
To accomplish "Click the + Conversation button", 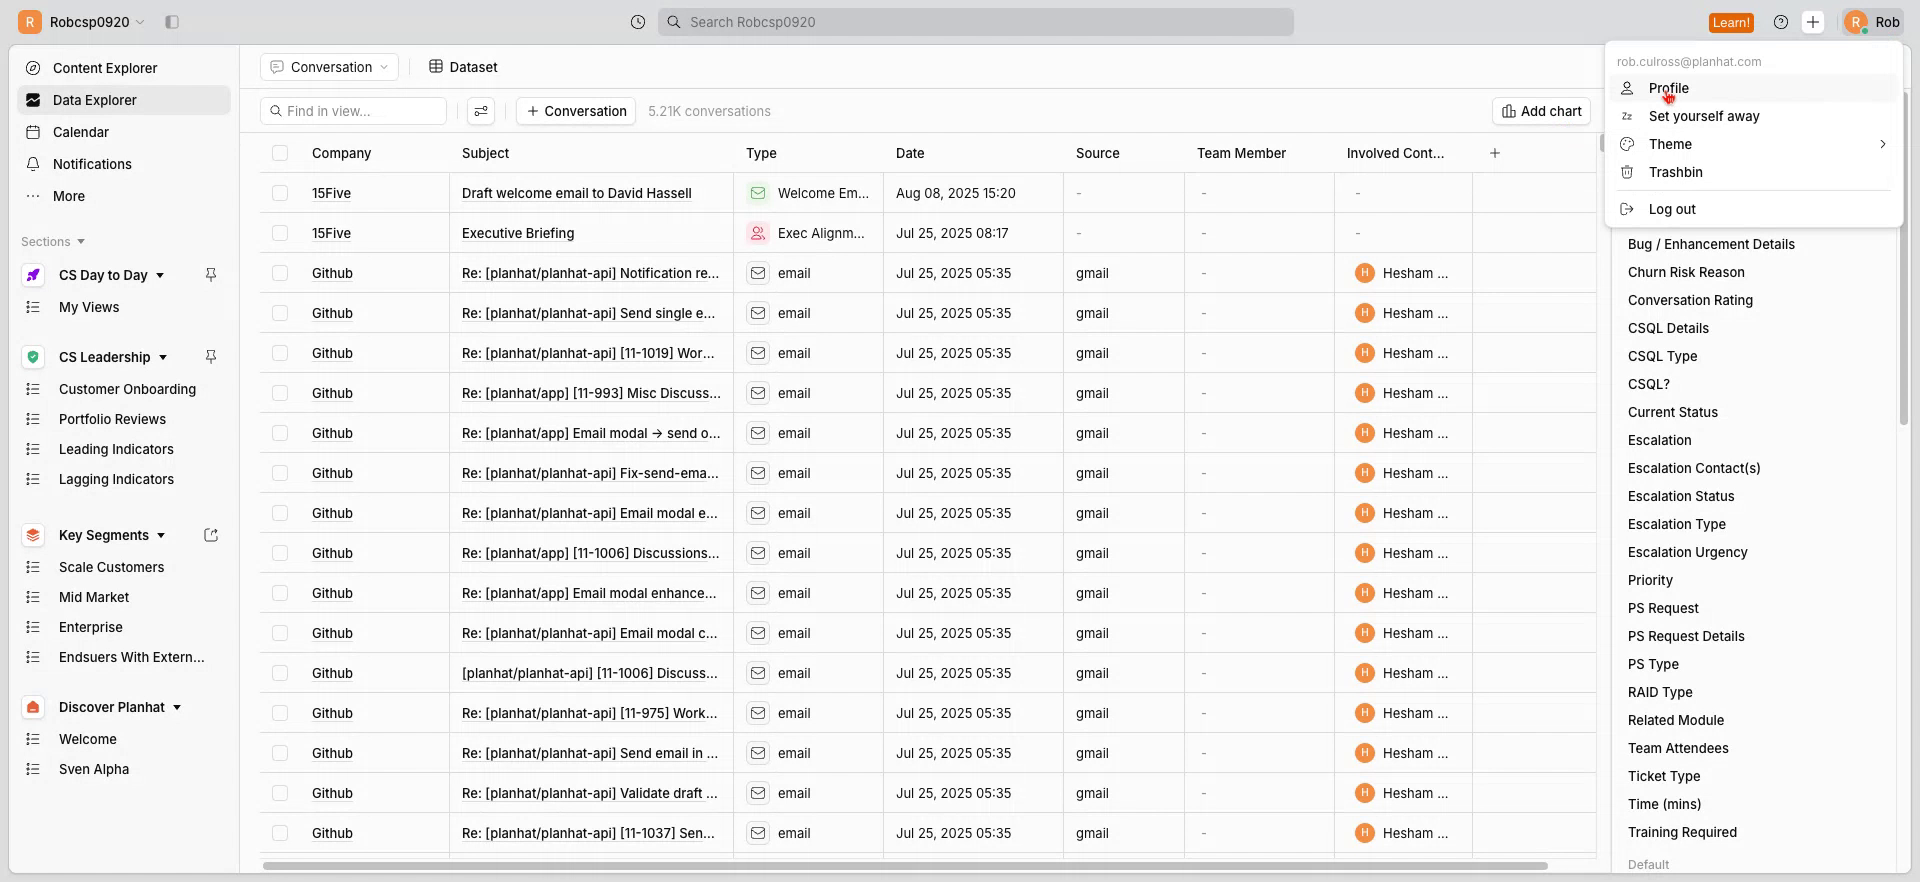I will (576, 111).
